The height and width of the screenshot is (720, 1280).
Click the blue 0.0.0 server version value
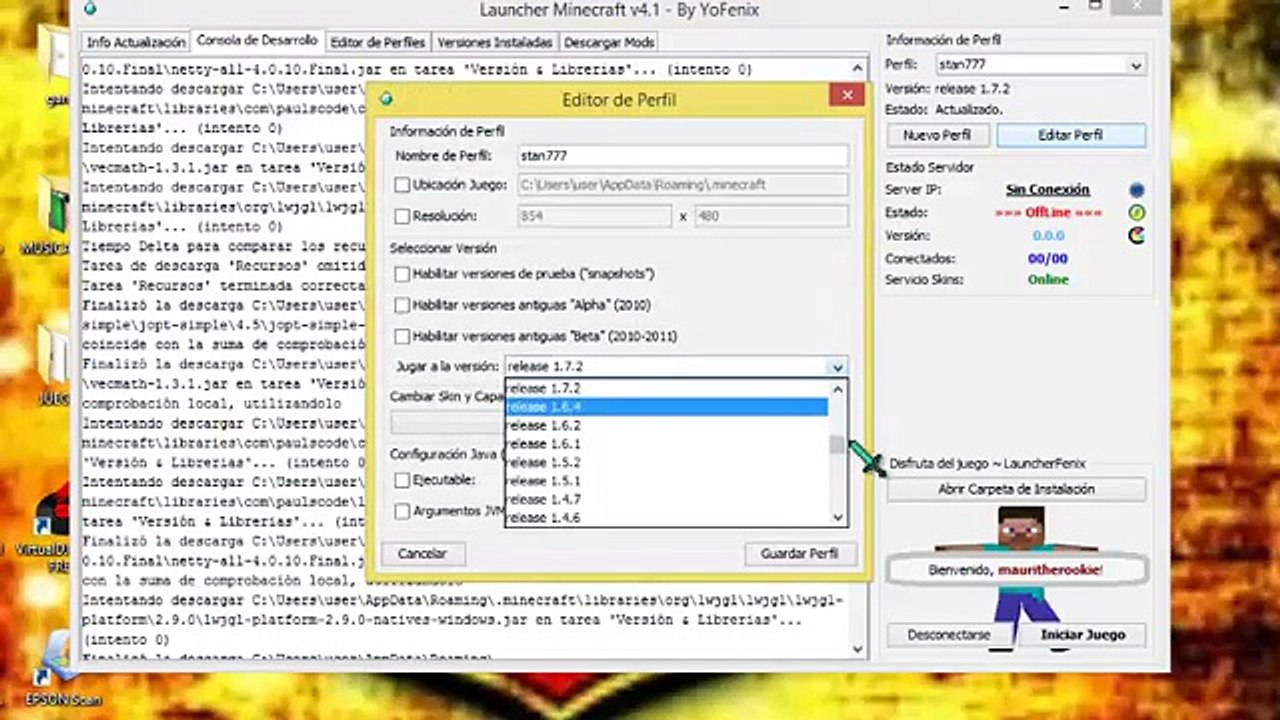[x=1048, y=236]
